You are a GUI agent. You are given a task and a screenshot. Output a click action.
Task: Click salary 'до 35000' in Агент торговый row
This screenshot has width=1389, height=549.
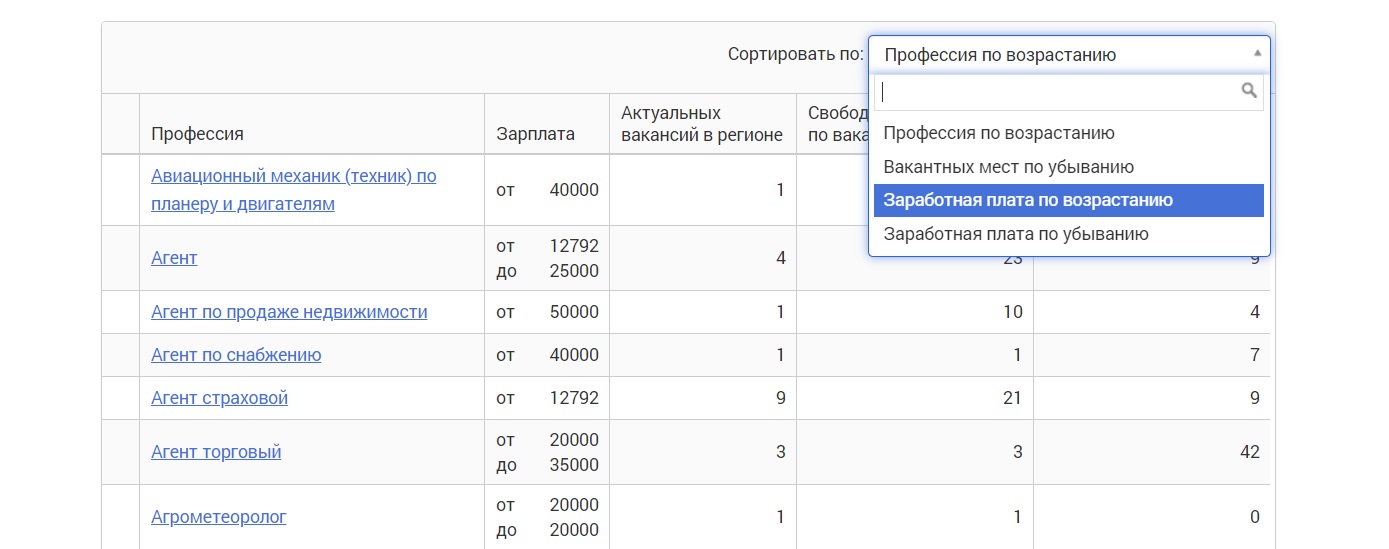547,465
